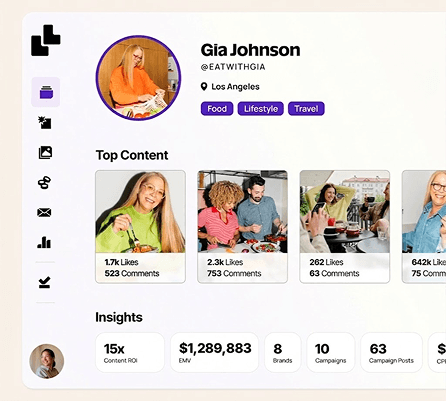Click the Top Content heading
This screenshot has width=446, height=401.
[x=132, y=155]
